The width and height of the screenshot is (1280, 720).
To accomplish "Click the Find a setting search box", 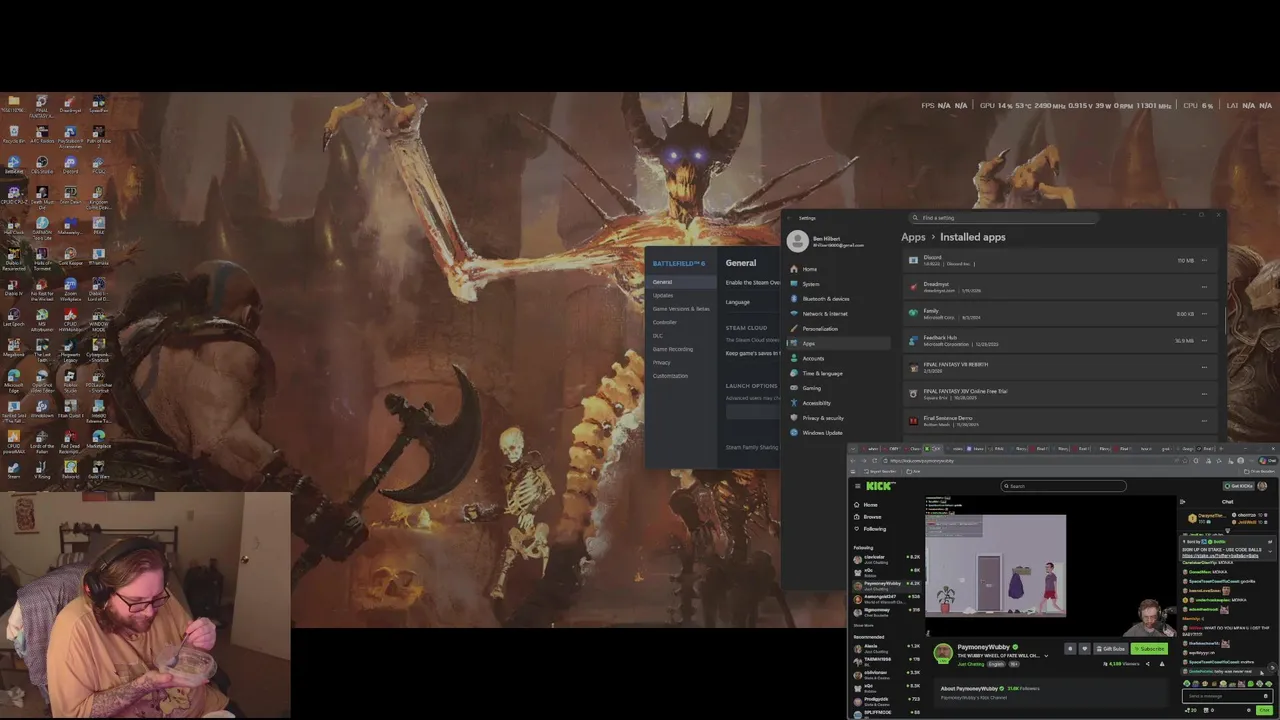I will (x=1002, y=217).
